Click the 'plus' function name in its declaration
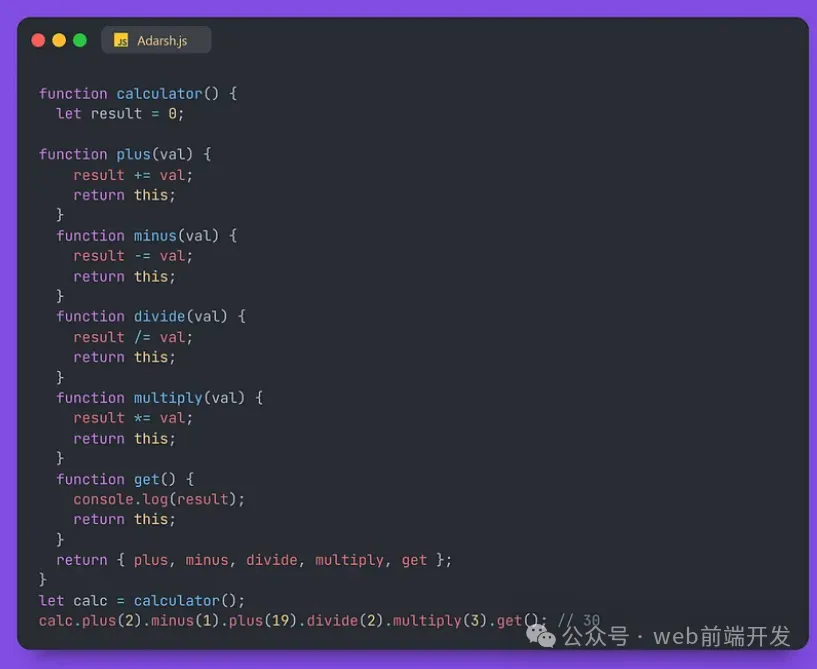Screen dimensions: 817x669 pyautogui.click(x=133, y=154)
